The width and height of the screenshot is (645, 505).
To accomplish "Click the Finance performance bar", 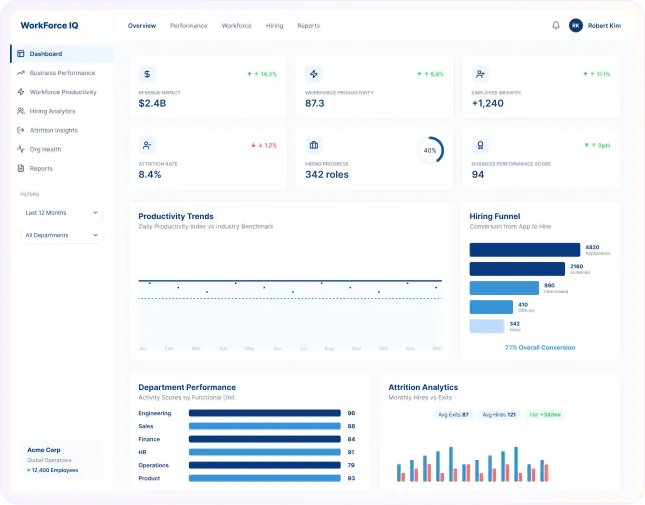I will pyautogui.click(x=264, y=439).
